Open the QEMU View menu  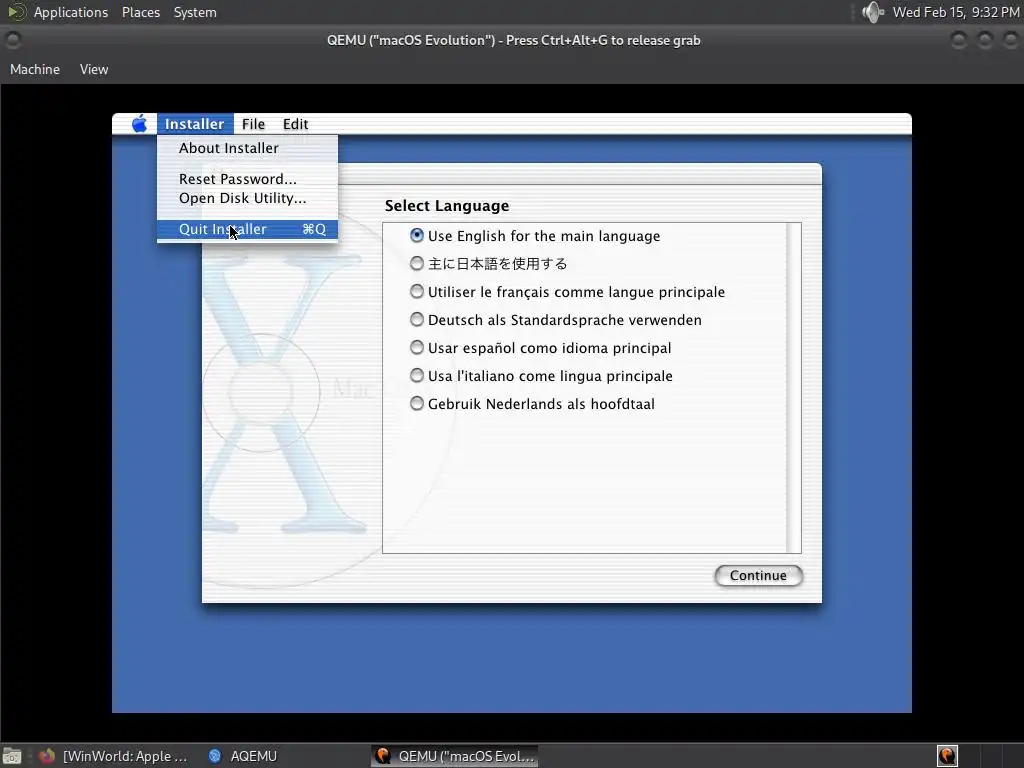point(94,69)
